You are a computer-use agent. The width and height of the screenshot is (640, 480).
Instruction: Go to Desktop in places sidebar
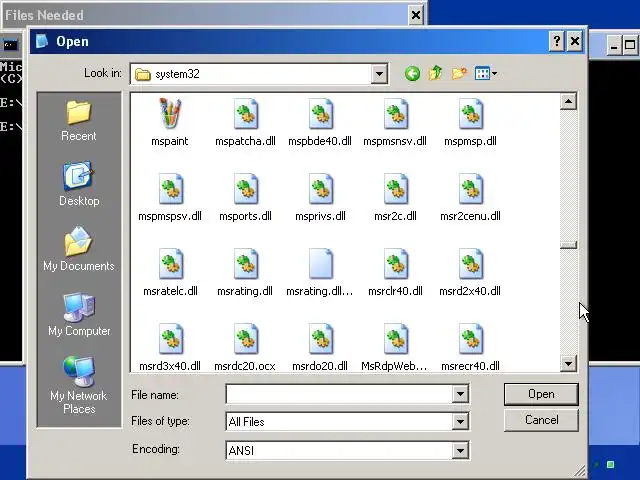pyautogui.click(x=79, y=184)
